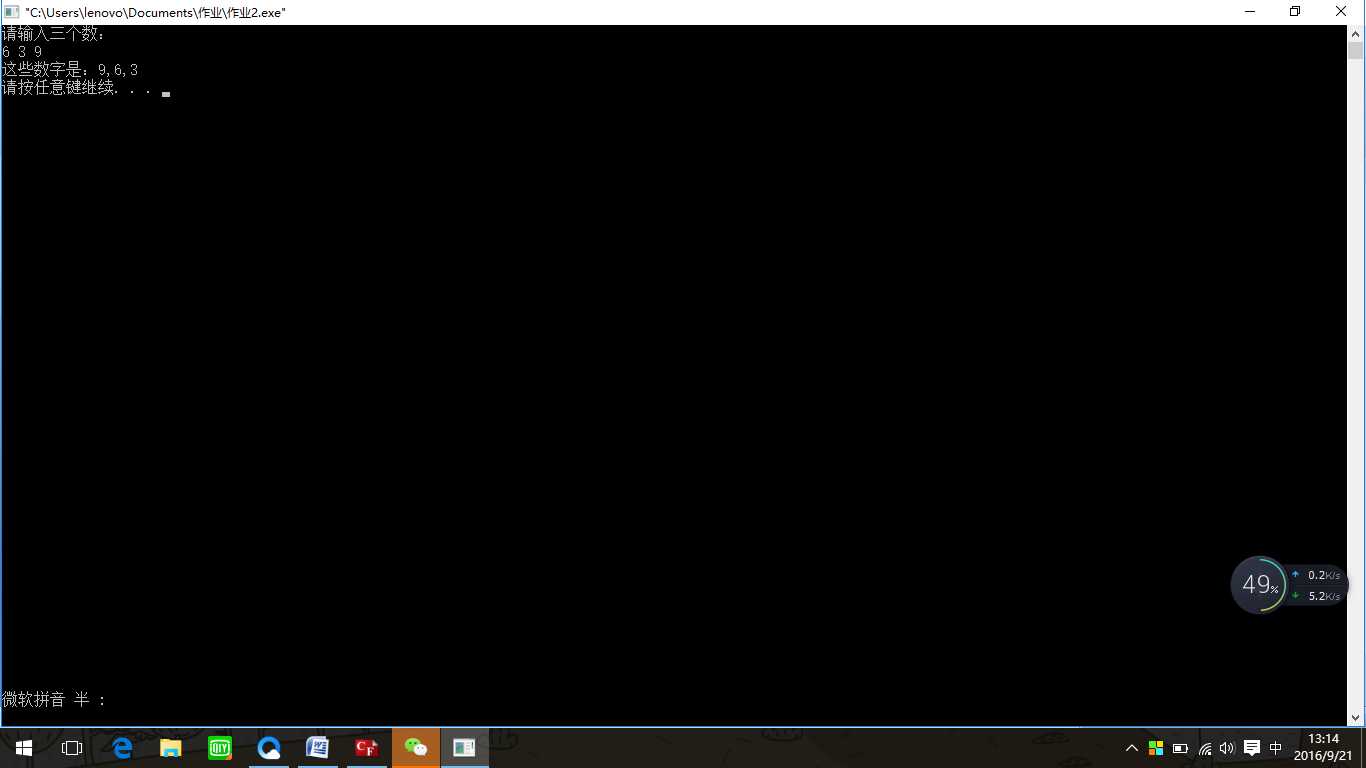Click the console scrollbar down arrow

[x=1355, y=717]
